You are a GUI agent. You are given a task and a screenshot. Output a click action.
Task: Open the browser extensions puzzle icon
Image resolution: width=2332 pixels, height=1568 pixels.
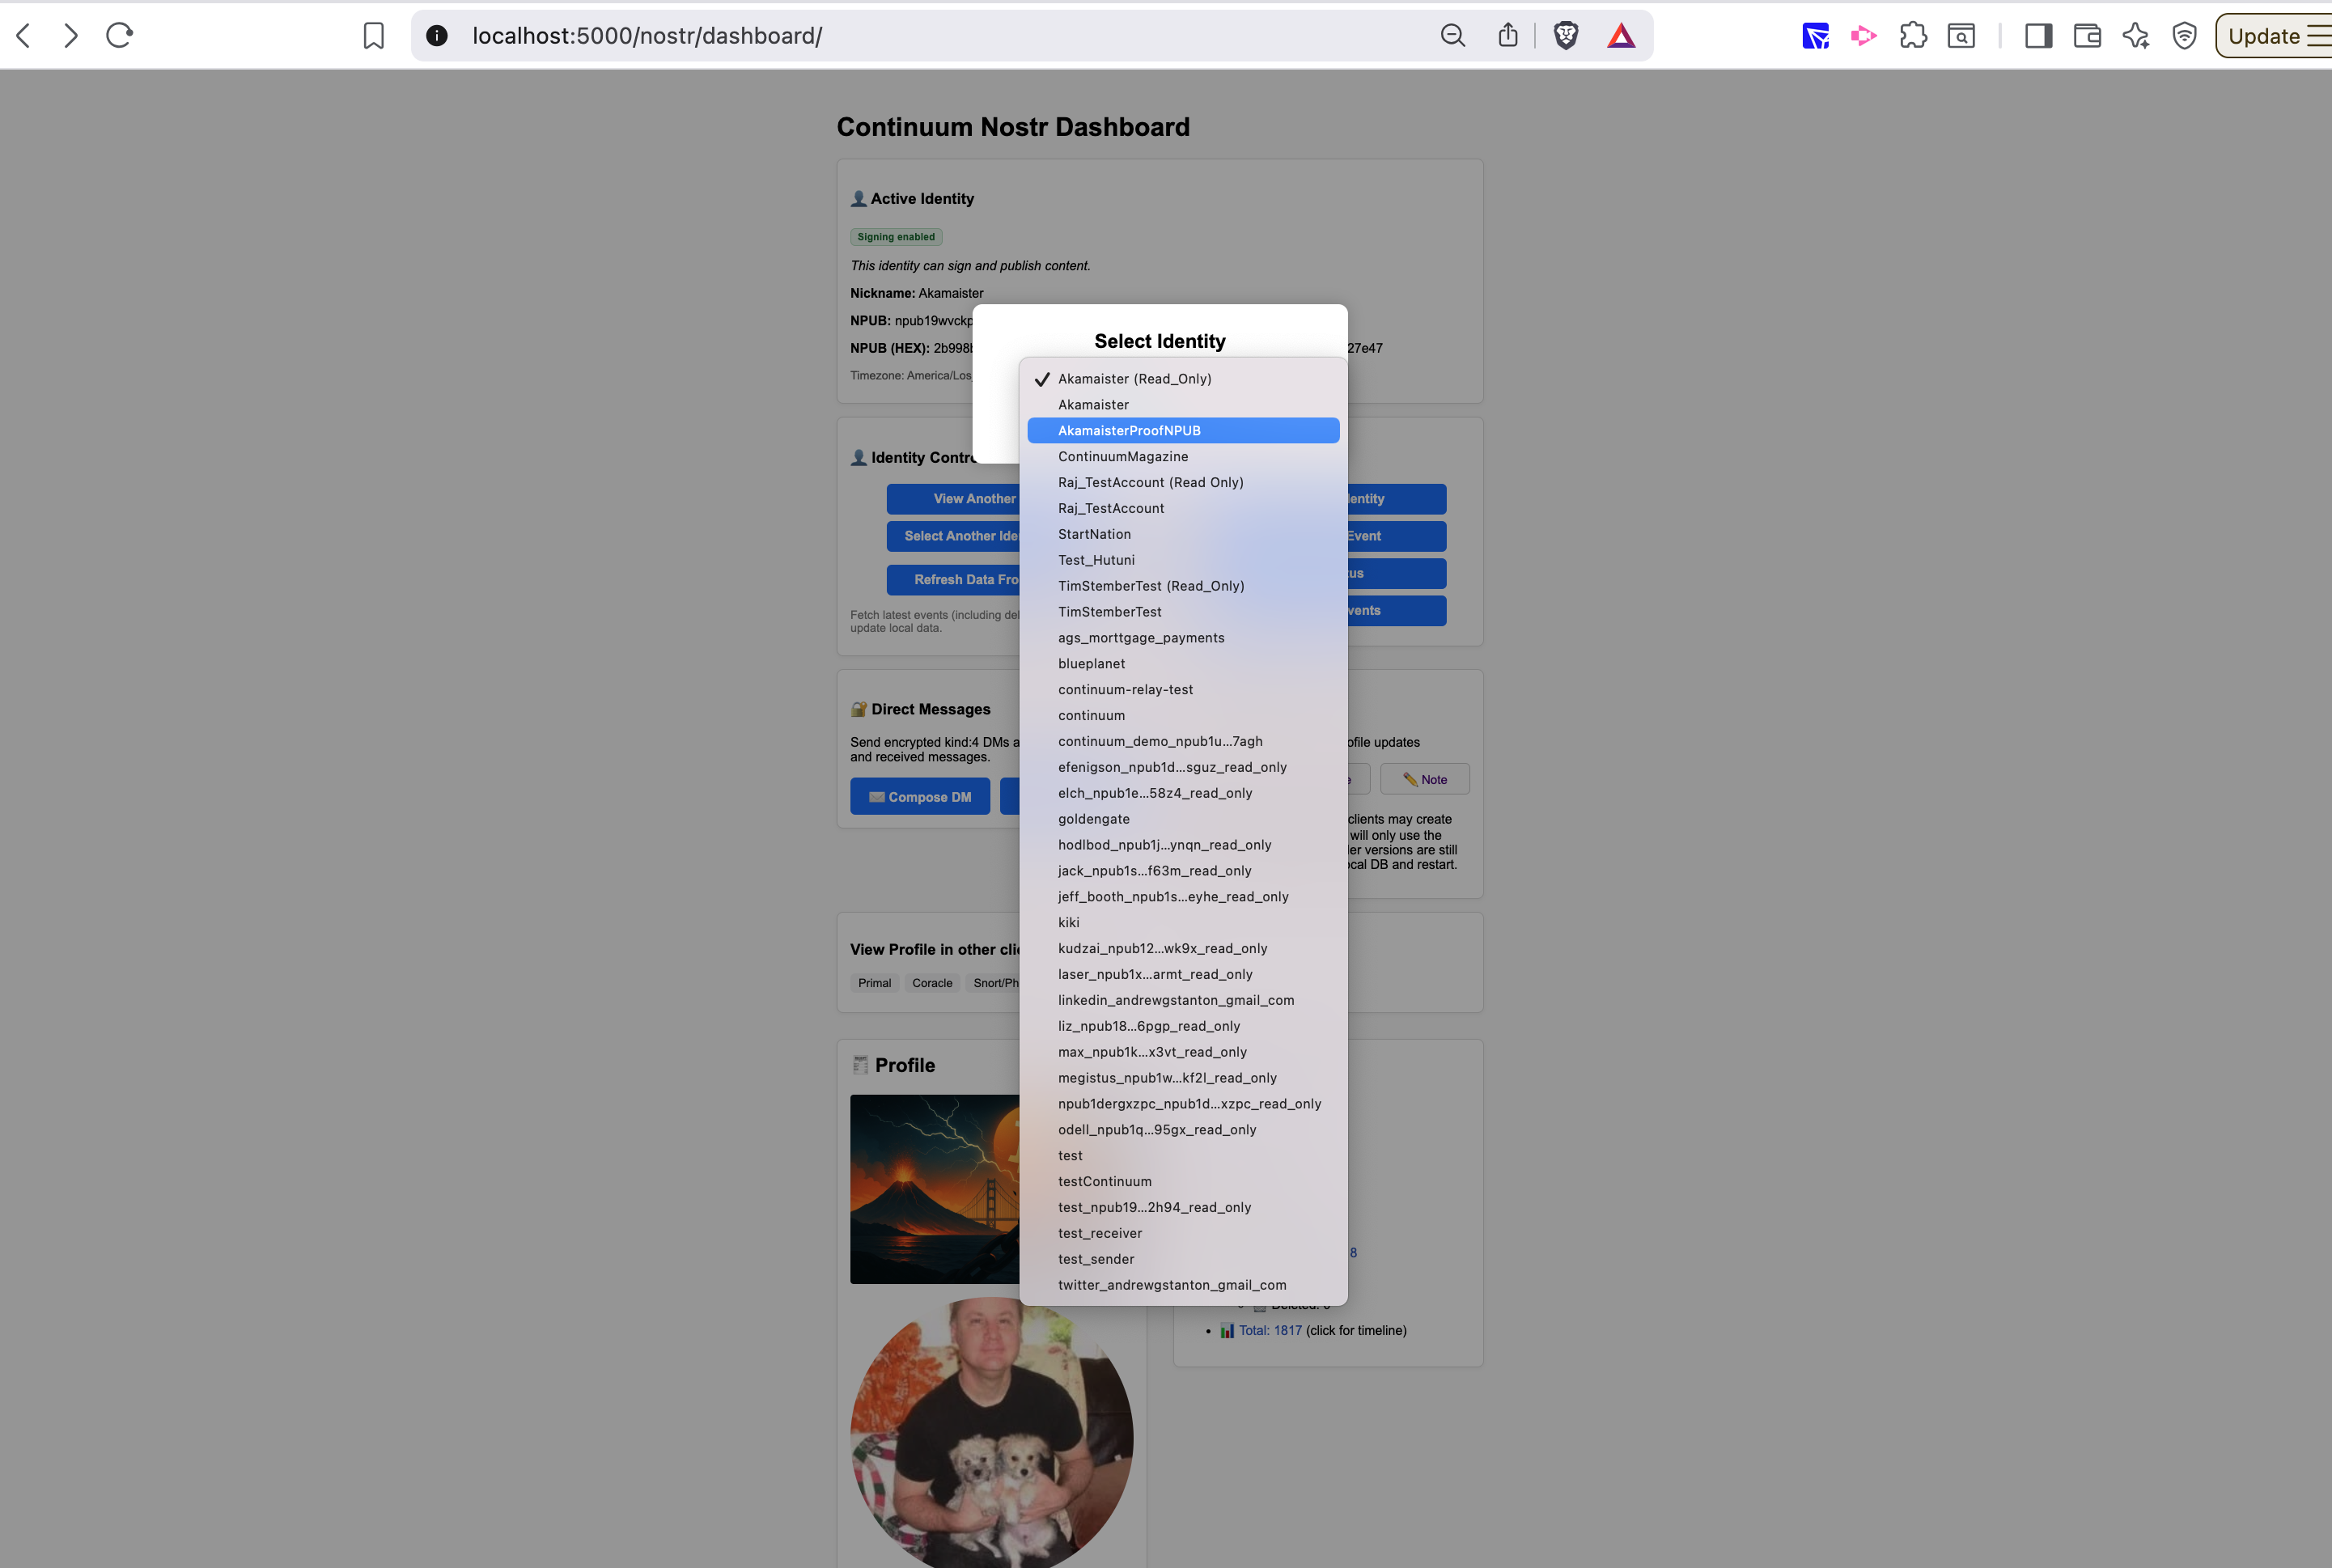point(1913,36)
